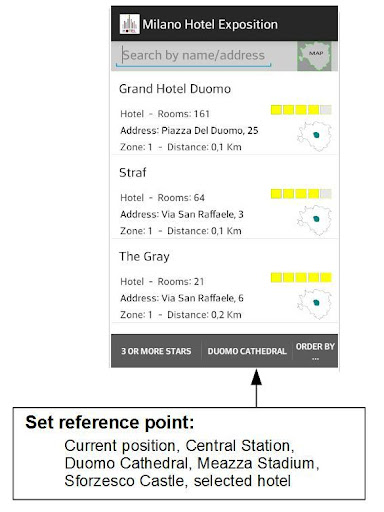This screenshot has height=512, width=384.
Task: Select The Gray five-star rating
Action: pos(301,277)
